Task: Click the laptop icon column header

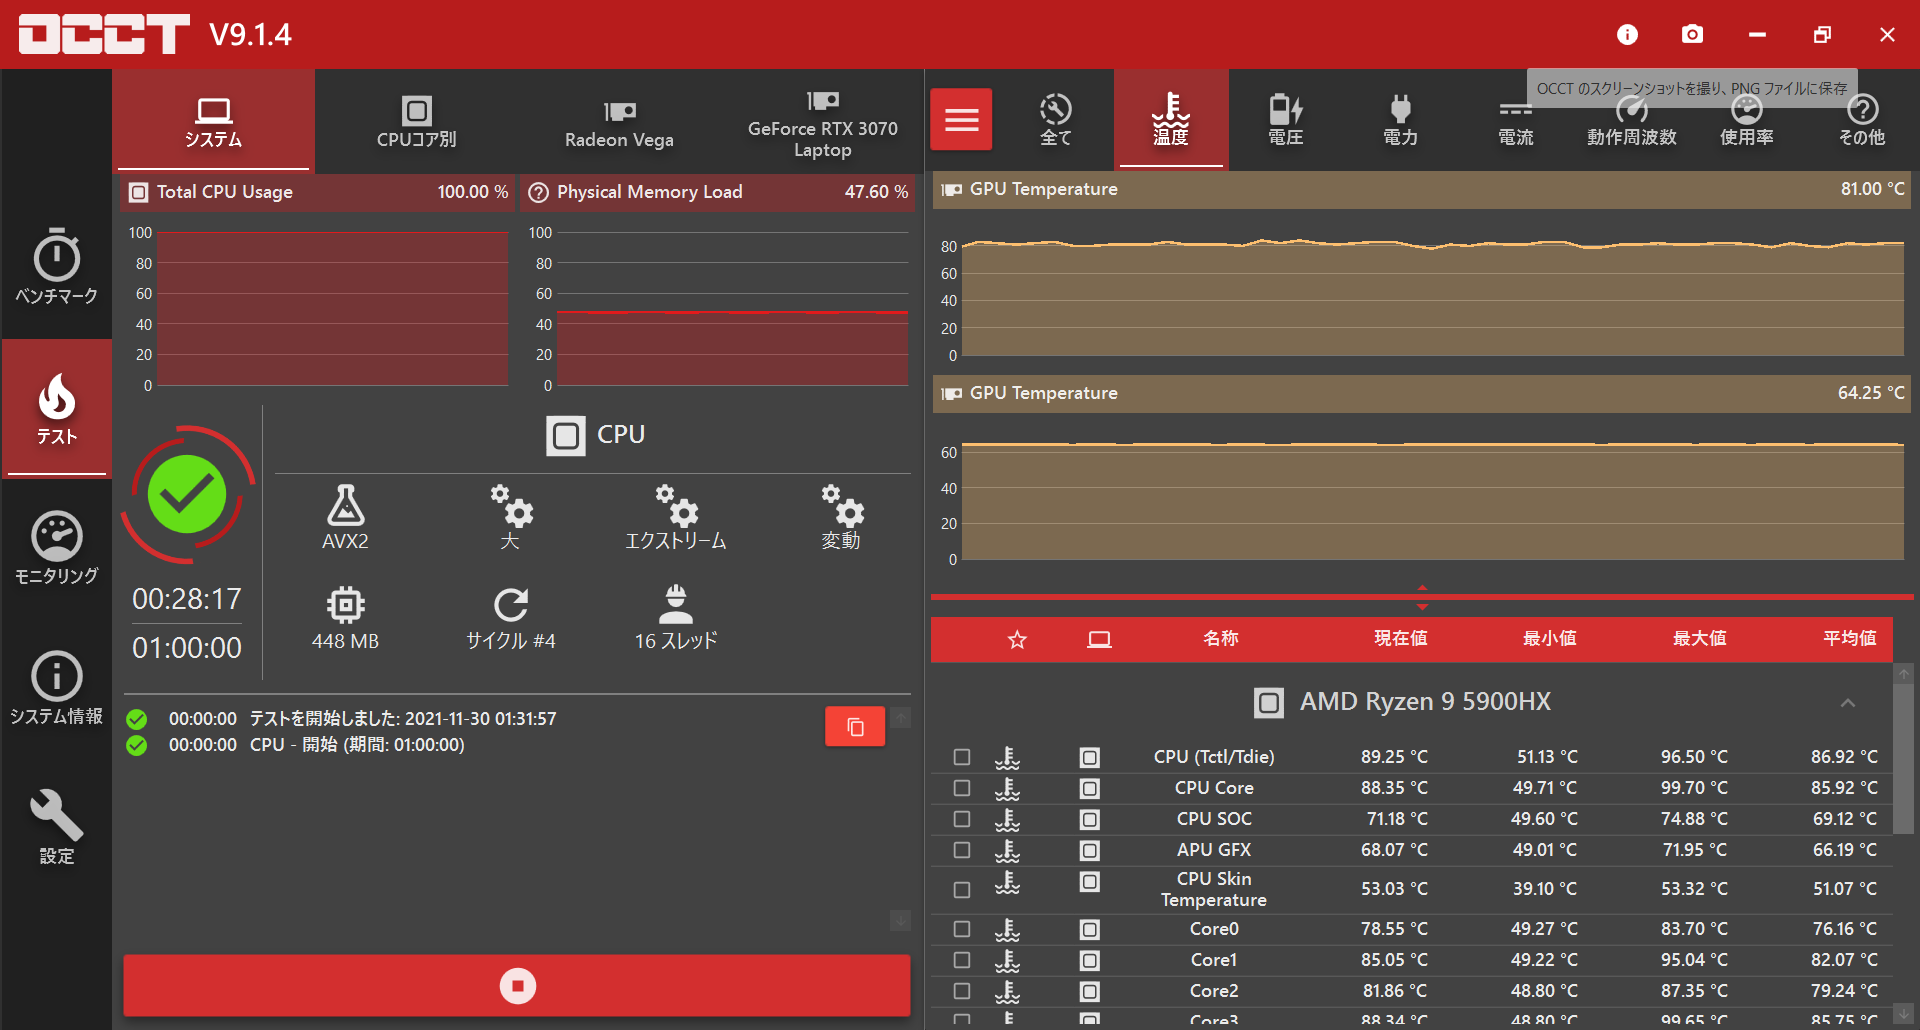Action: [x=1099, y=639]
